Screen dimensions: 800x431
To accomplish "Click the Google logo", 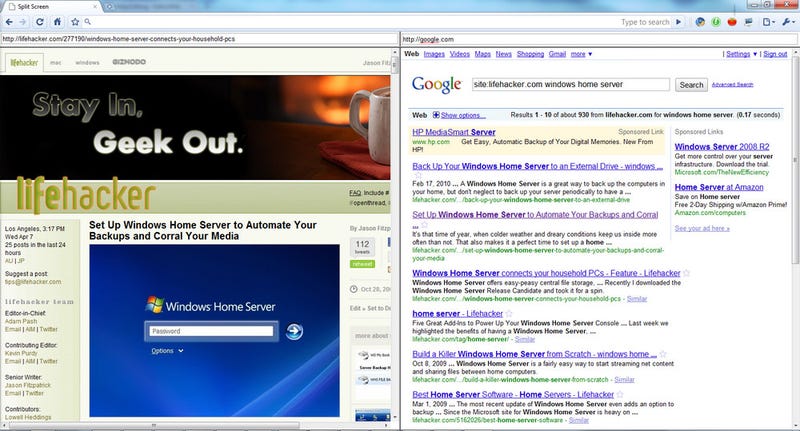I will coord(437,85).
